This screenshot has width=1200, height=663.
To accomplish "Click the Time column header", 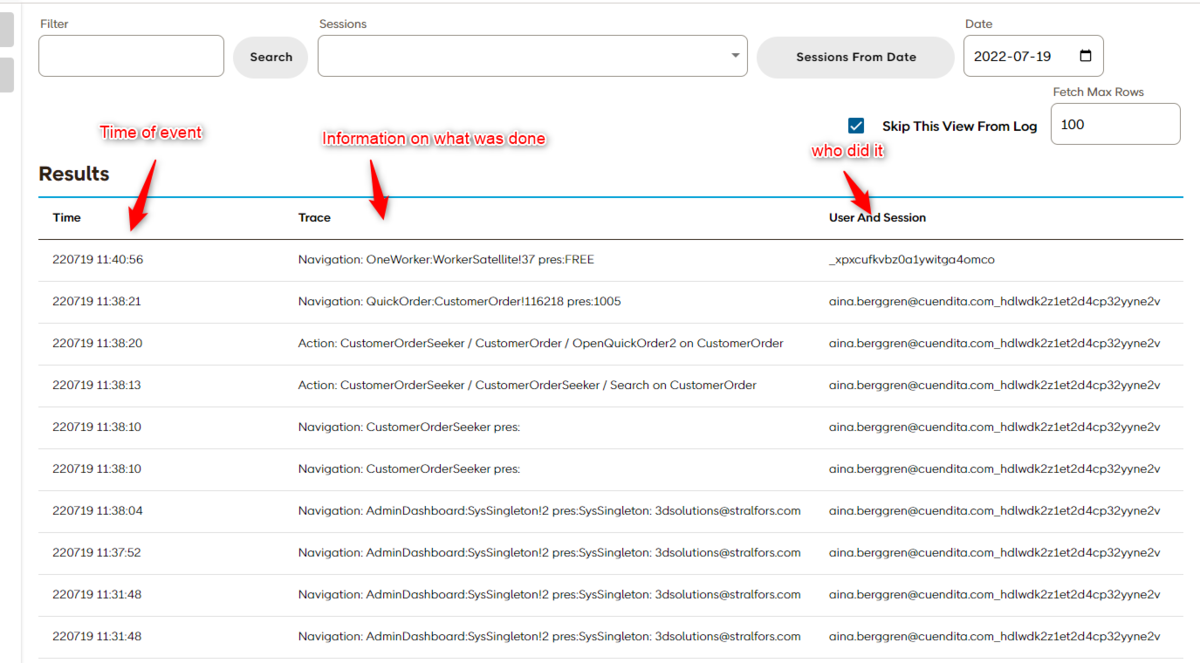I will click(x=67, y=217).
